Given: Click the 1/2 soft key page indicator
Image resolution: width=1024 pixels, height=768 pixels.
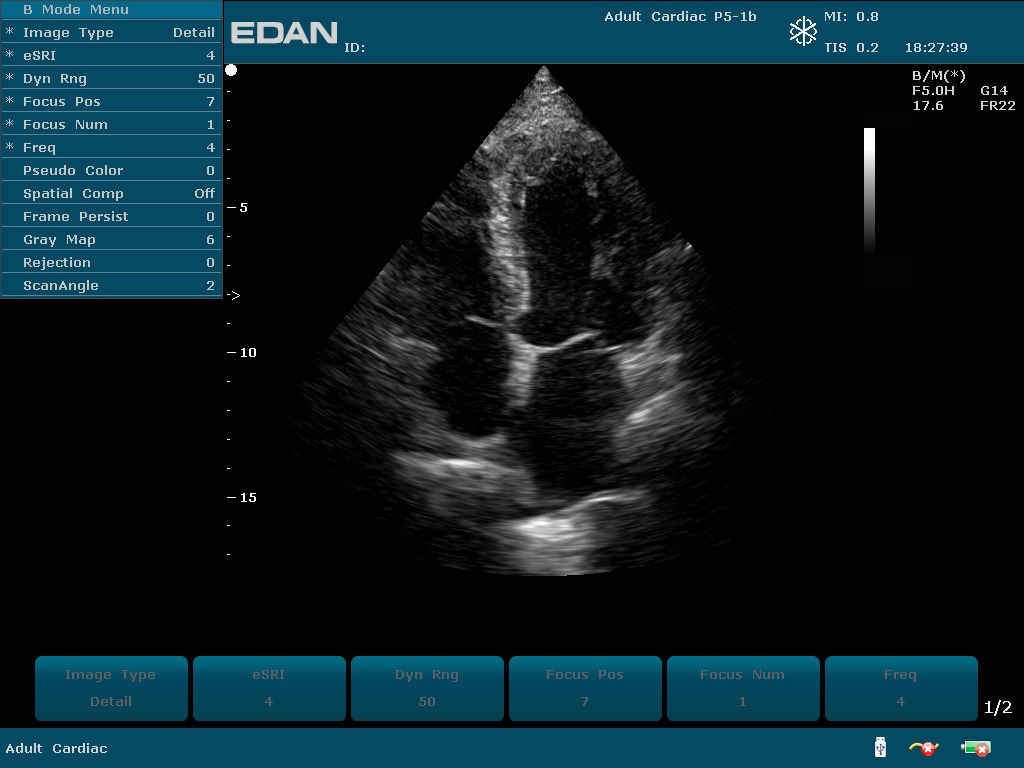Looking at the screenshot, I should (x=997, y=707).
